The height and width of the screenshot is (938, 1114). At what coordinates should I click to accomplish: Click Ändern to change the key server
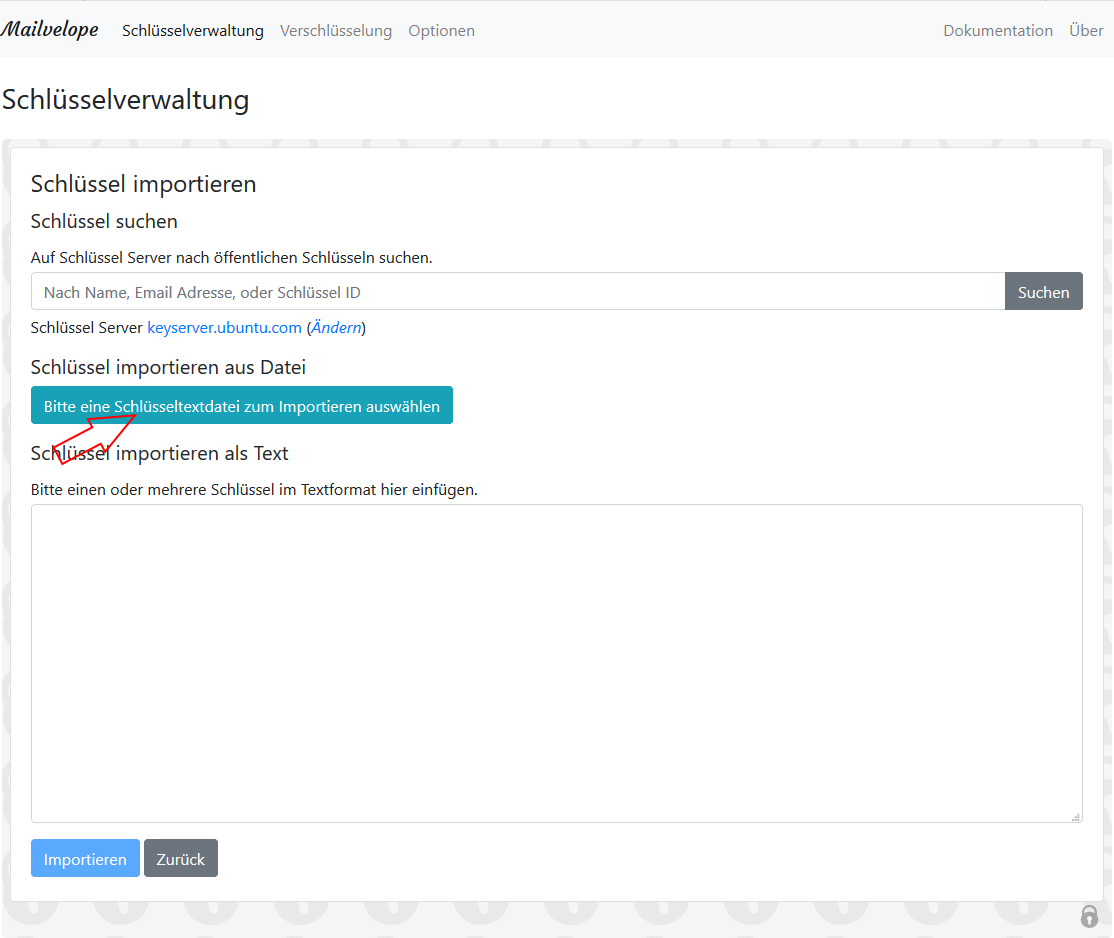pyautogui.click(x=336, y=327)
